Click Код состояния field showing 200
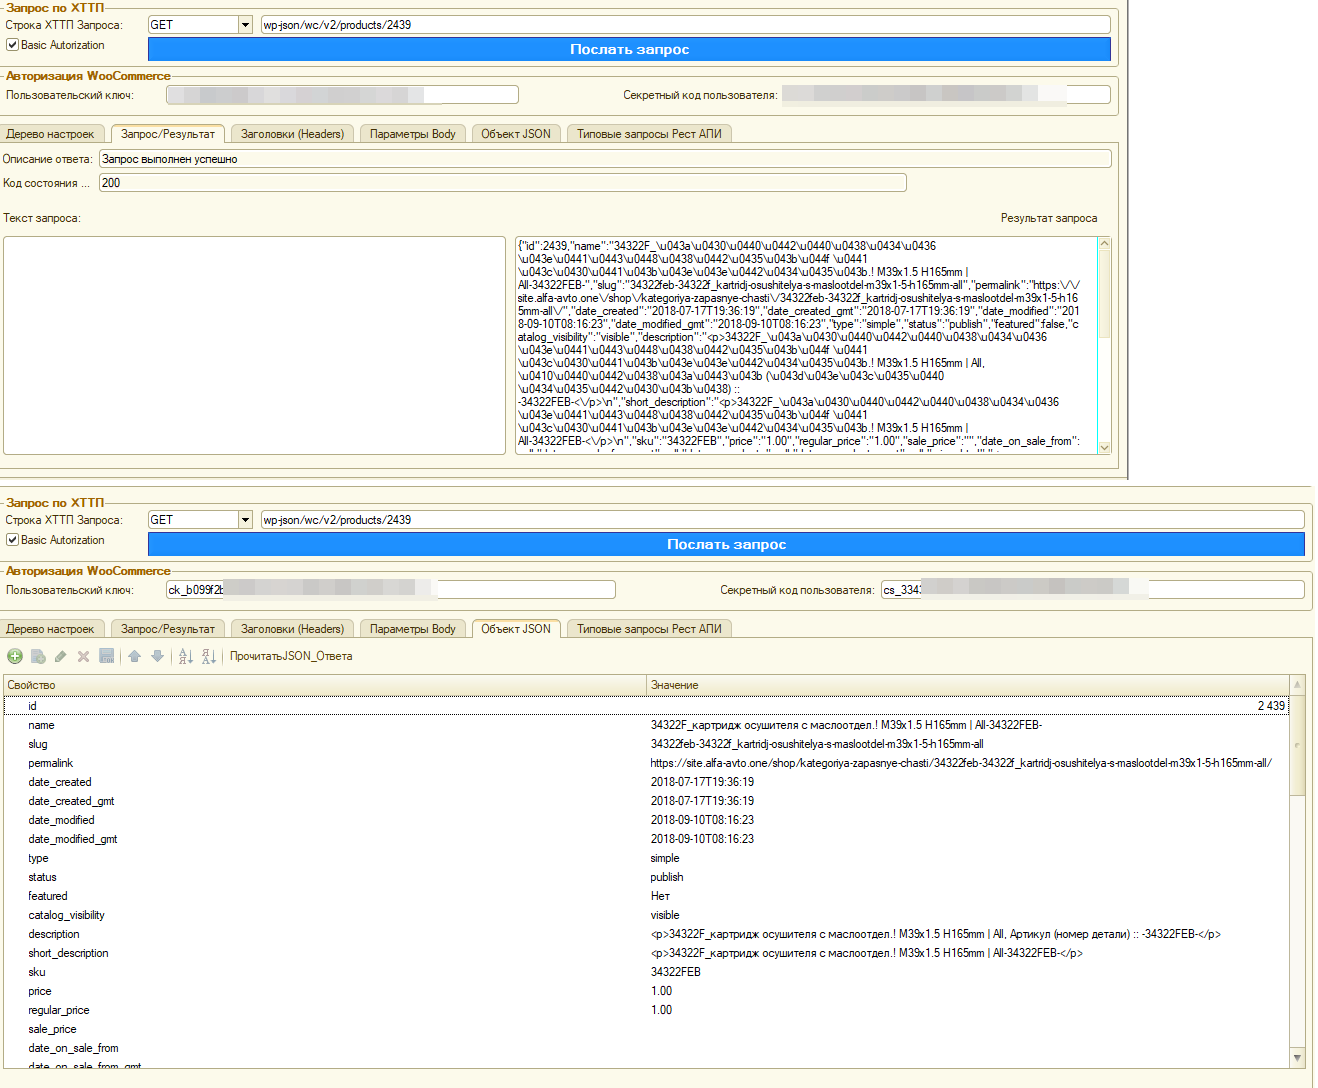 click(x=503, y=183)
